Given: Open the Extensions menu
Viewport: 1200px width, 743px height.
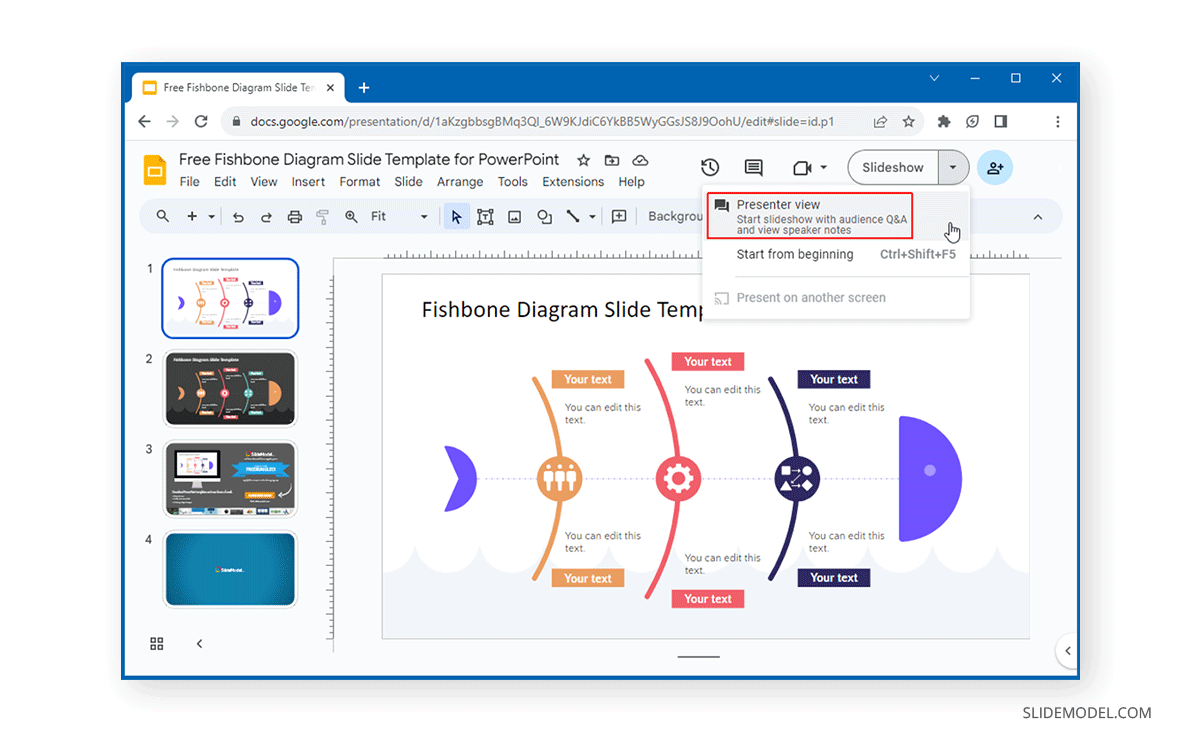Looking at the screenshot, I should pyautogui.click(x=573, y=182).
